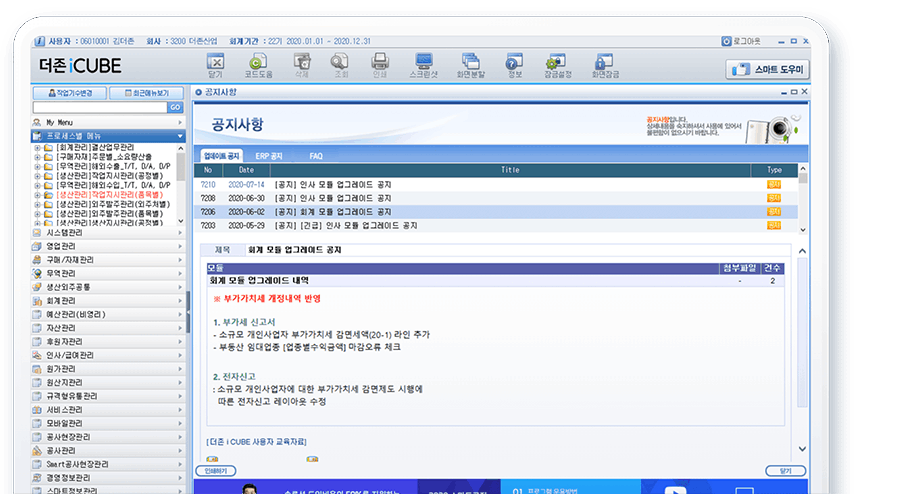Open the 스마트 도우미 assistant button
Viewport: 924px width, 494px height.
(x=768, y=70)
